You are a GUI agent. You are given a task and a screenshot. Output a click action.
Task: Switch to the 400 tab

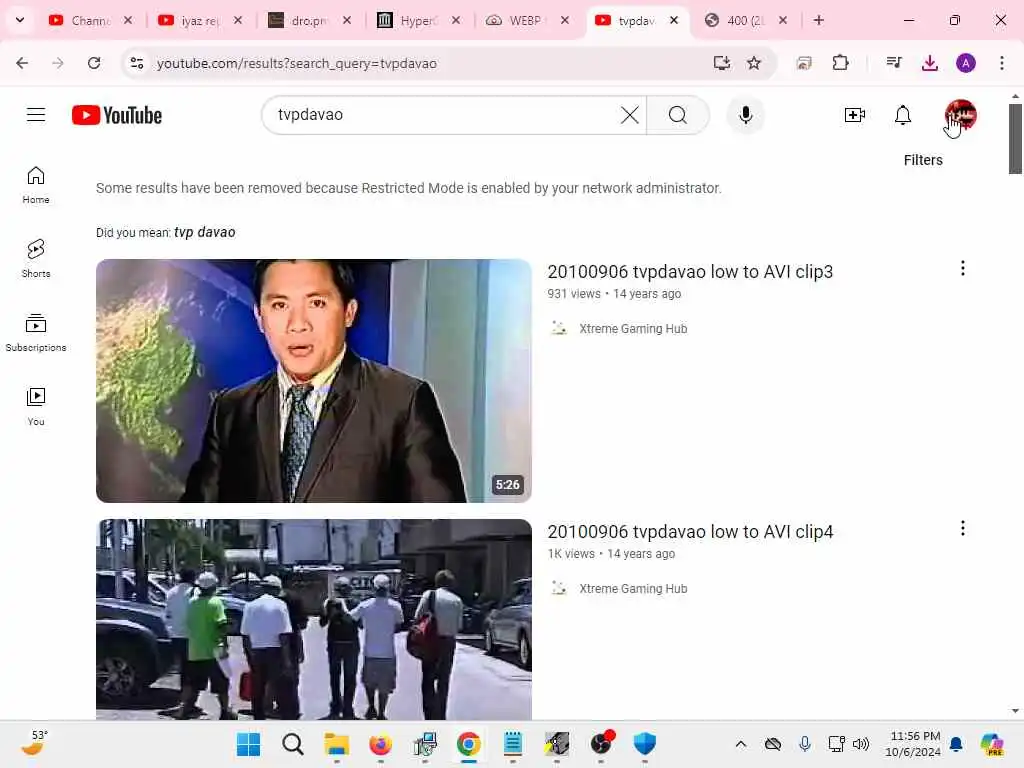[745, 20]
